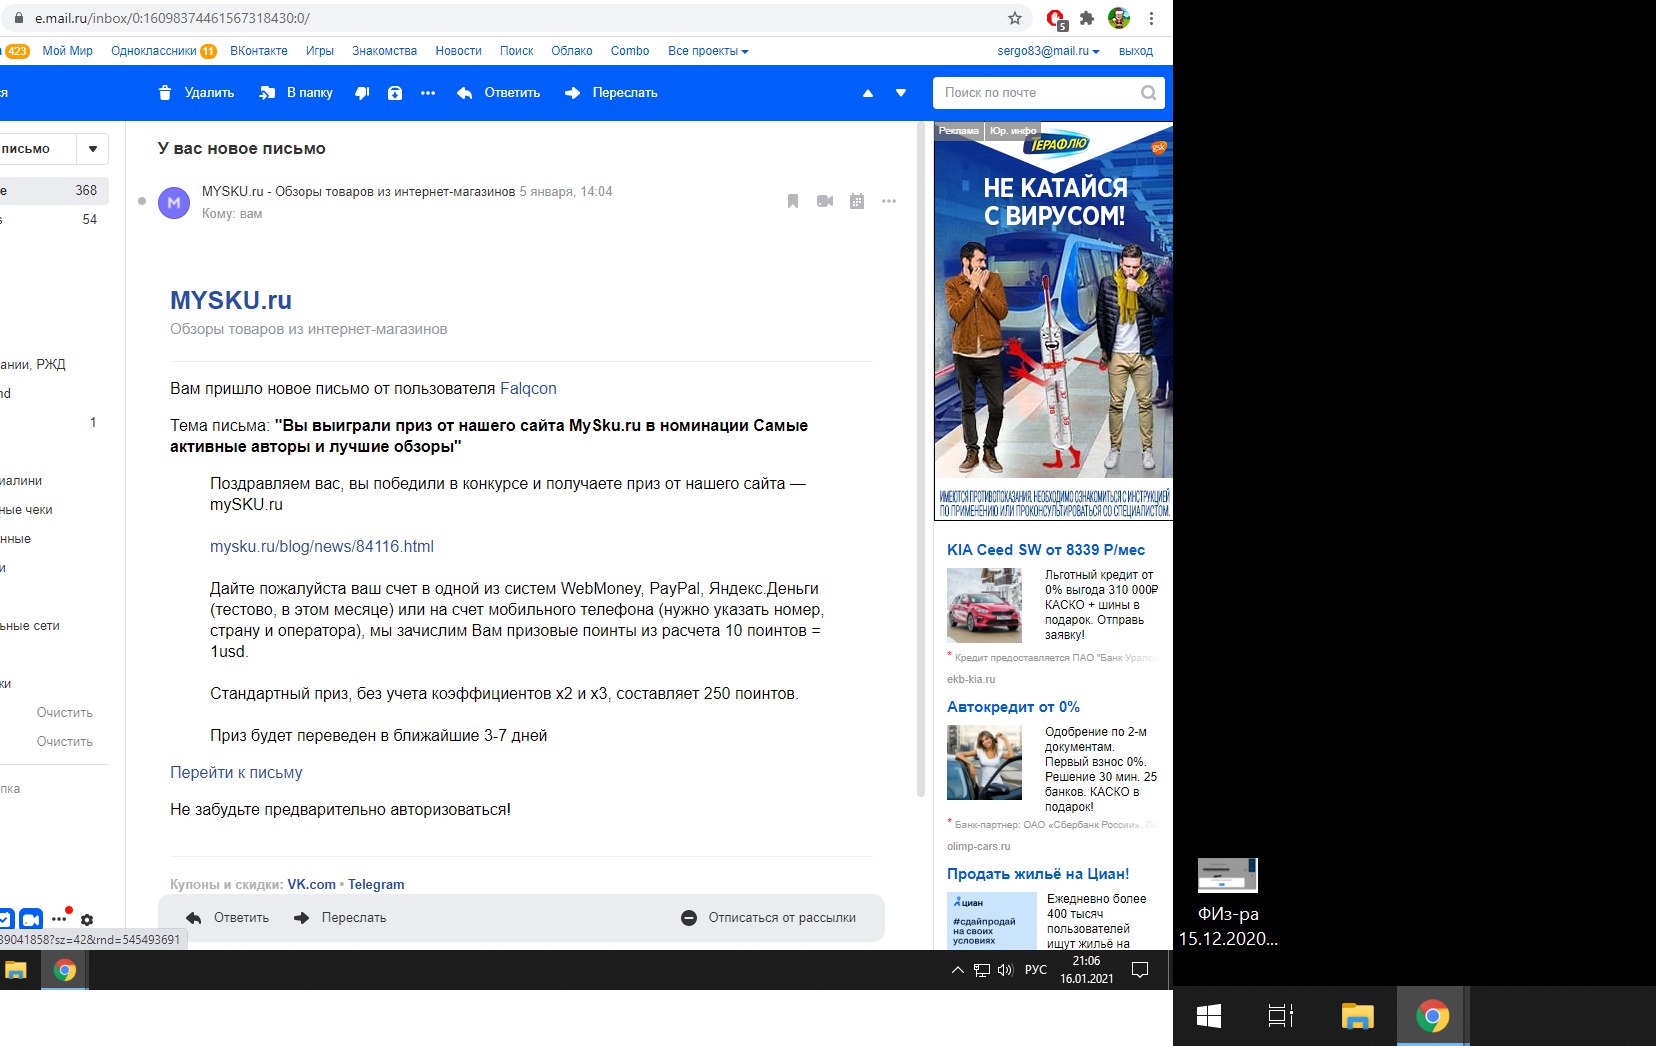The width and height of the screenshot is (1656, 1046).
Task: Open the Telegram link
Action: tap(376, 884)
